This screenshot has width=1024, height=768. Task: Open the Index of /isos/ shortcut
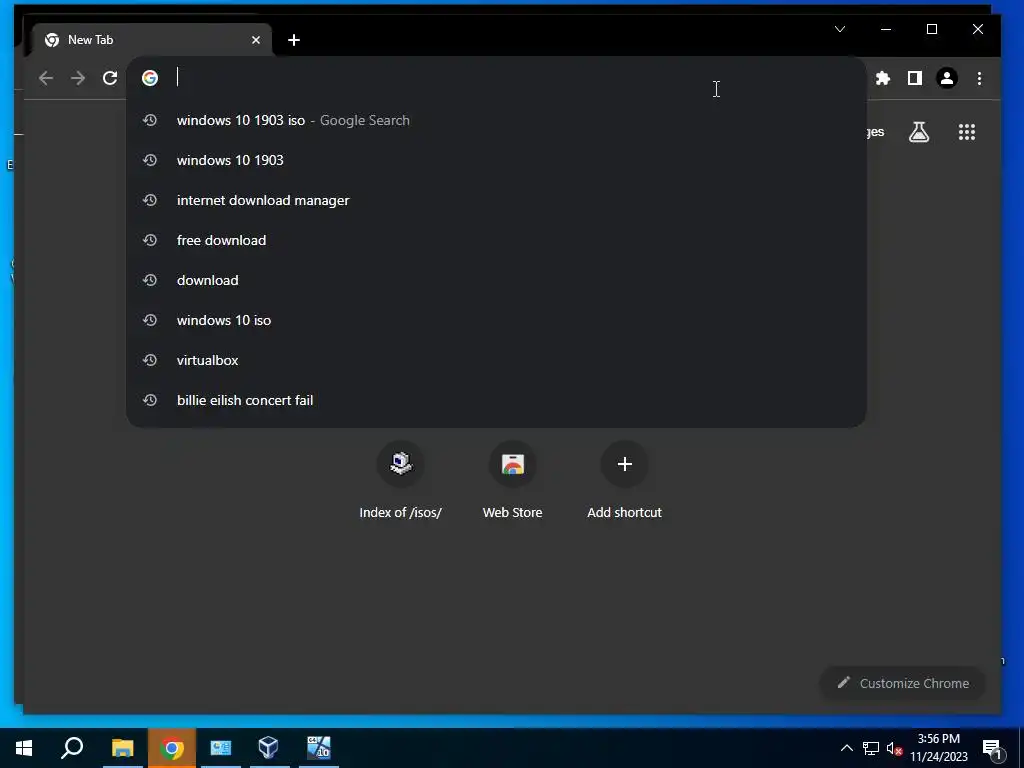tap(400, 481)
